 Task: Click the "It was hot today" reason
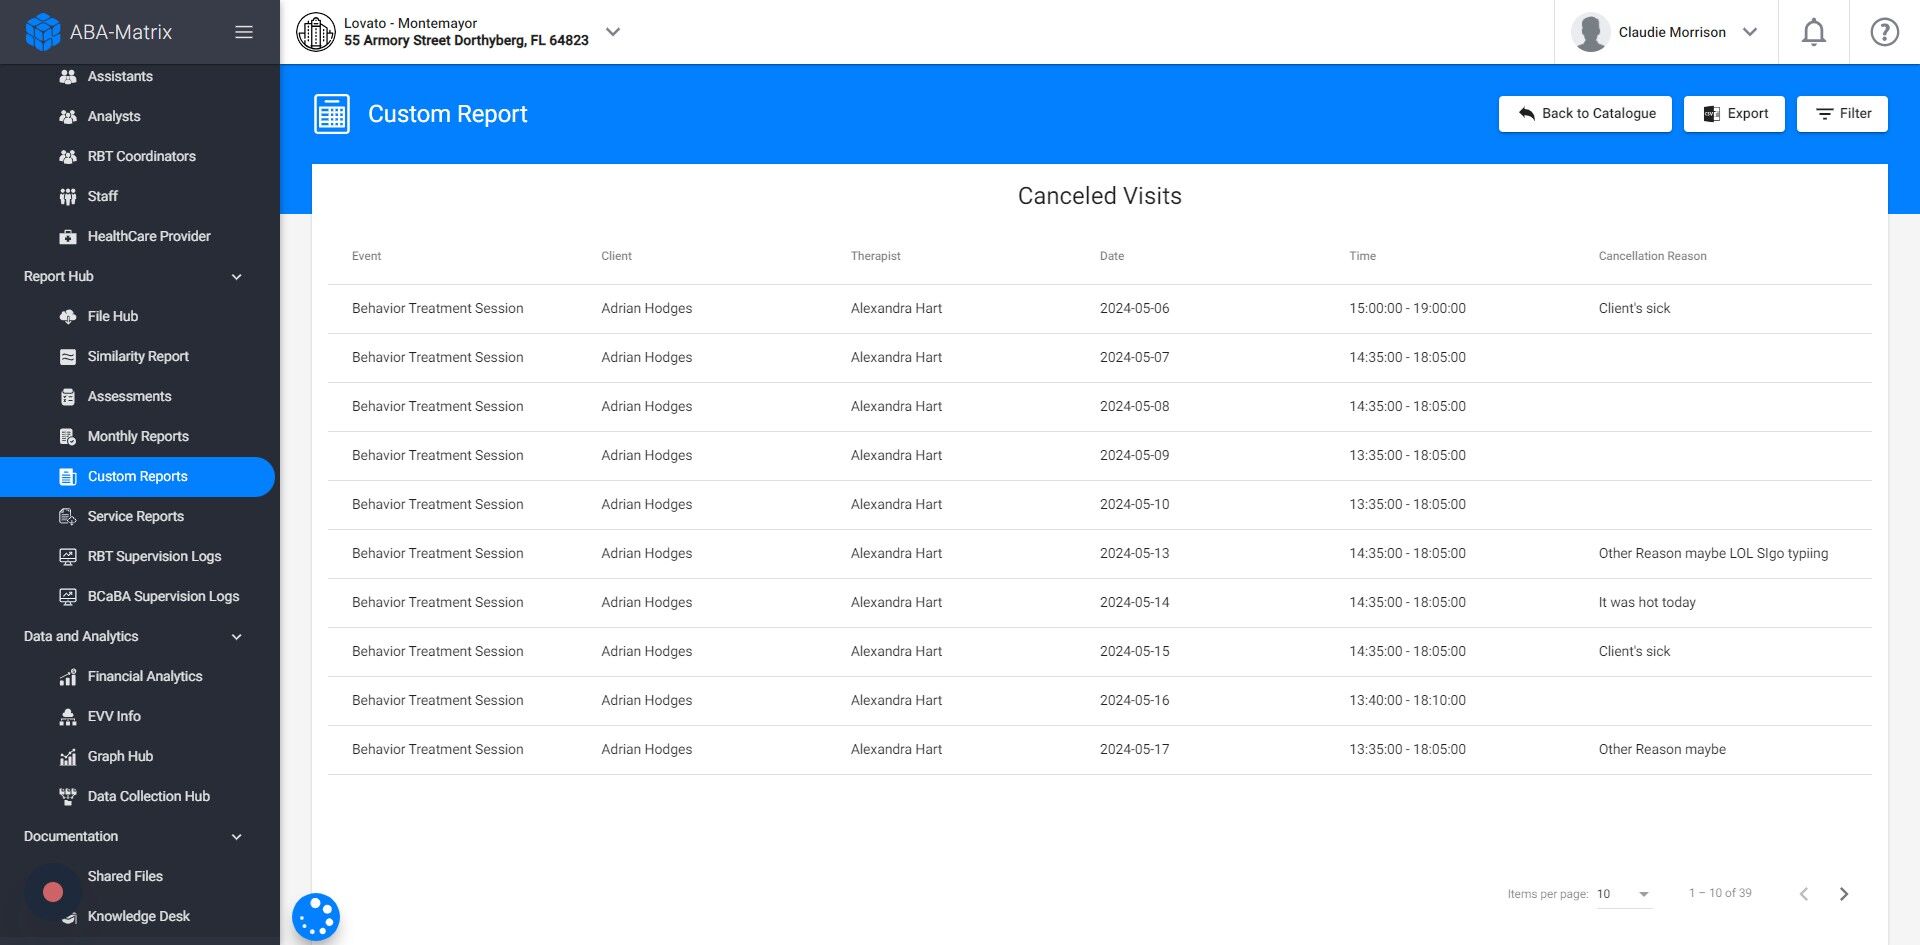(x=1647, y=603)
